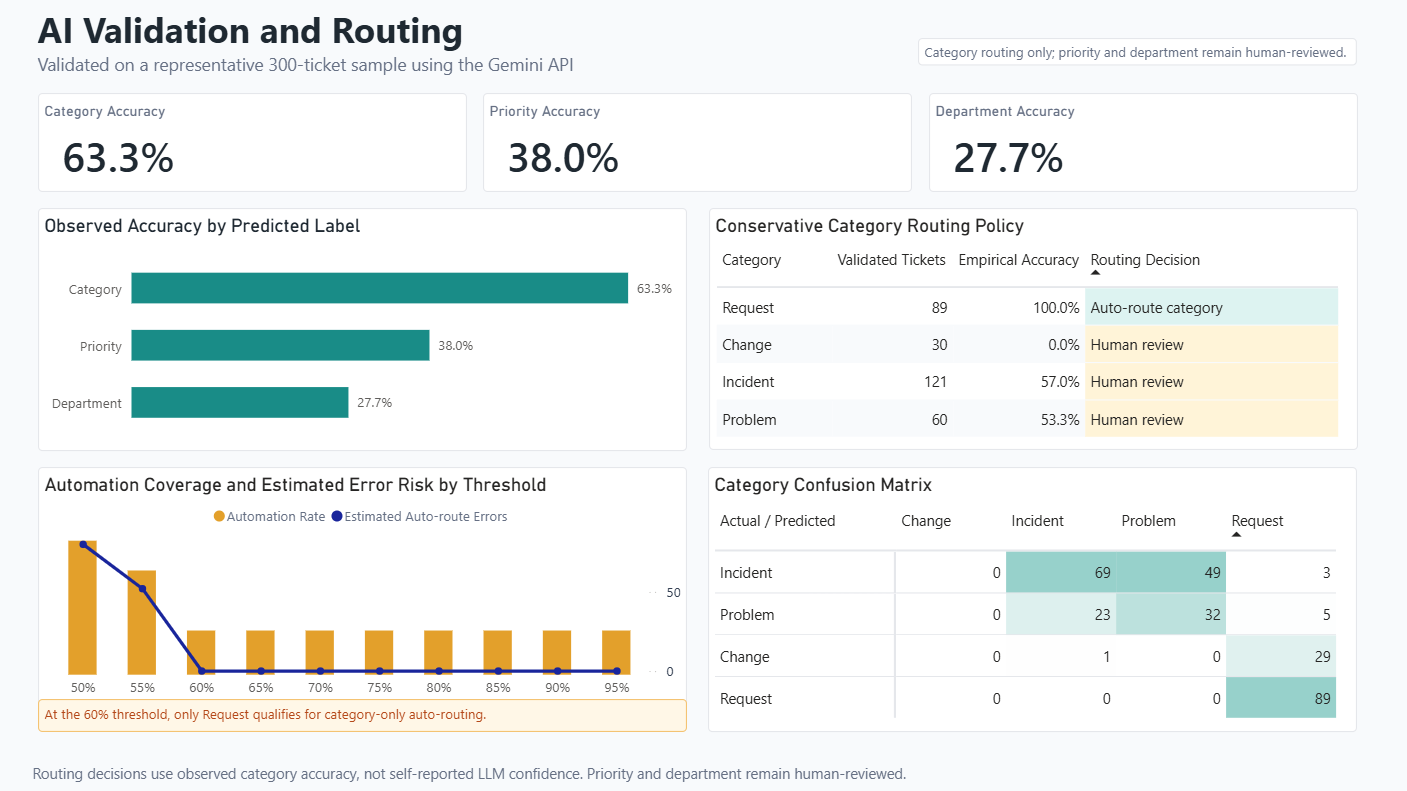Click the Category column header in routing table
Viewport: 1407px width, 791px height.
tap(751, 260)
